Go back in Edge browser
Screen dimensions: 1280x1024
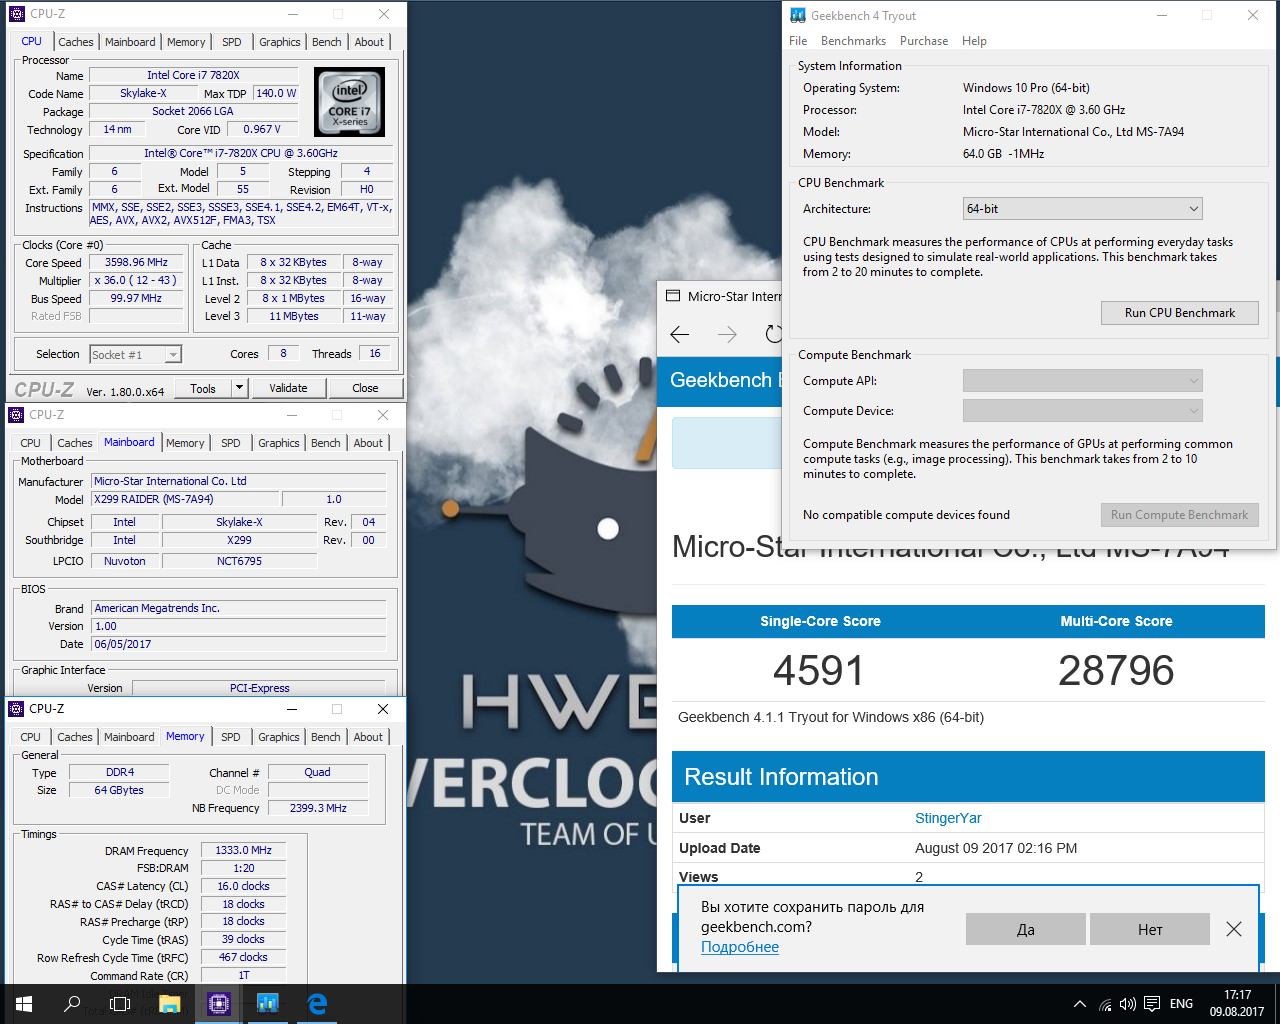coord(680,334)
